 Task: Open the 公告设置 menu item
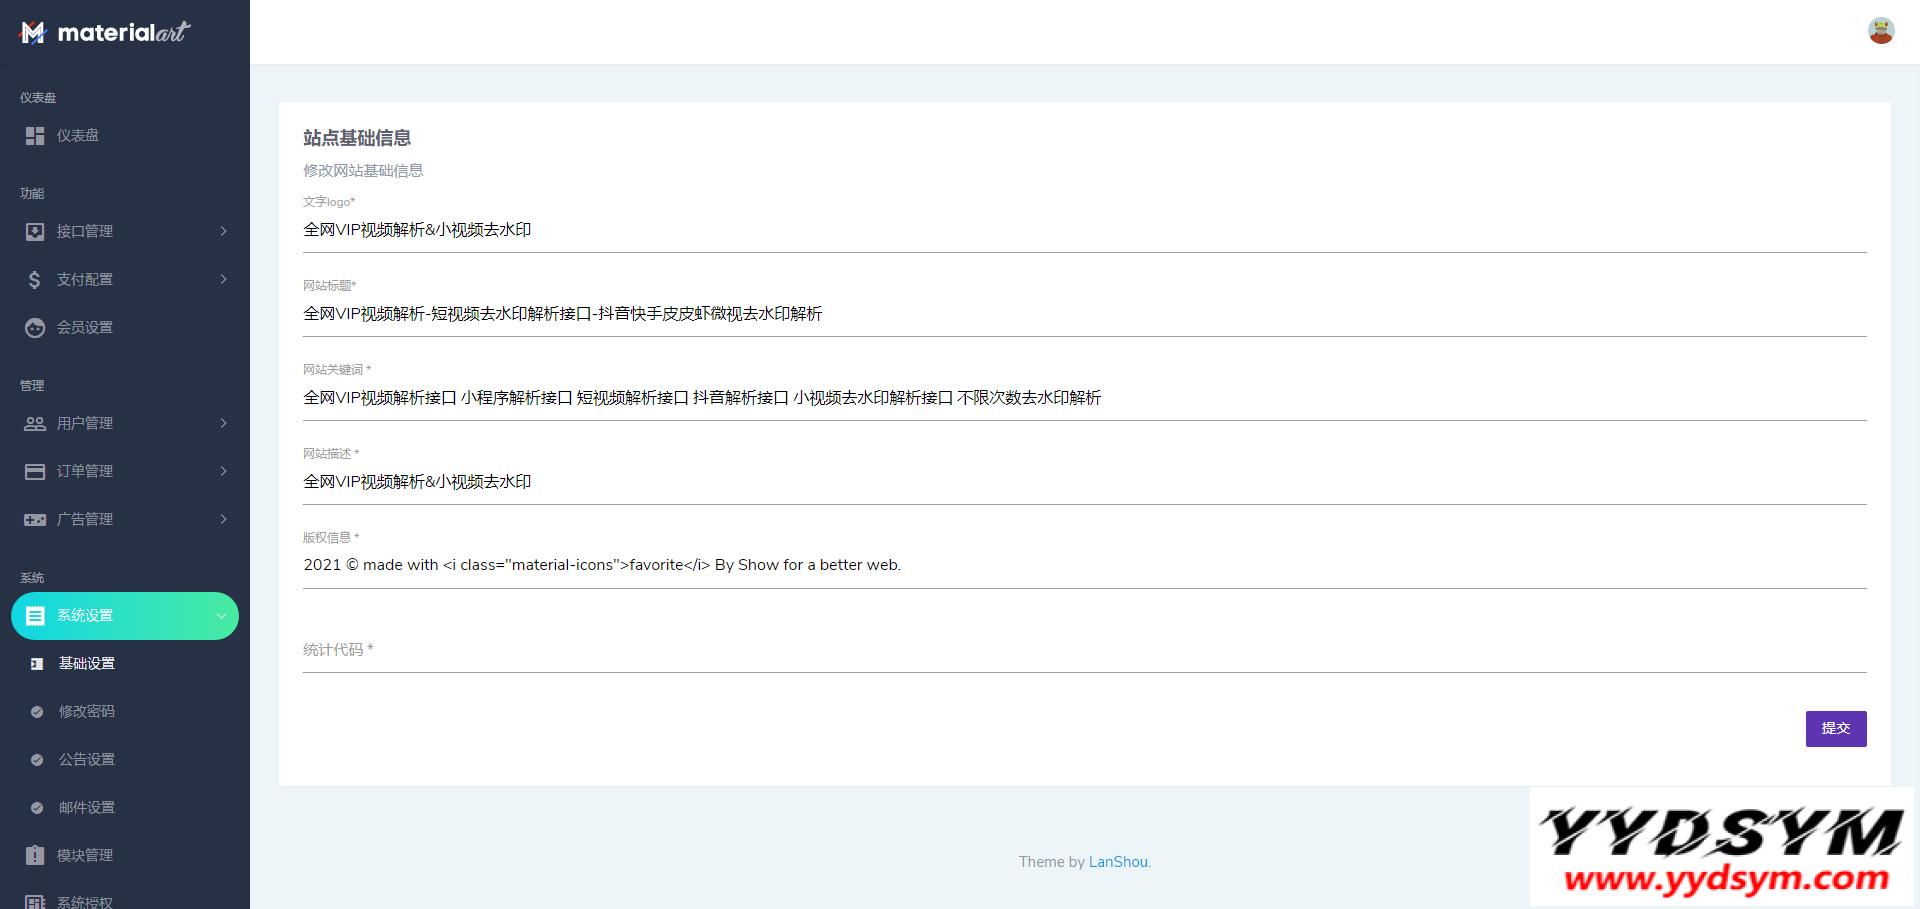pos(87,760)
